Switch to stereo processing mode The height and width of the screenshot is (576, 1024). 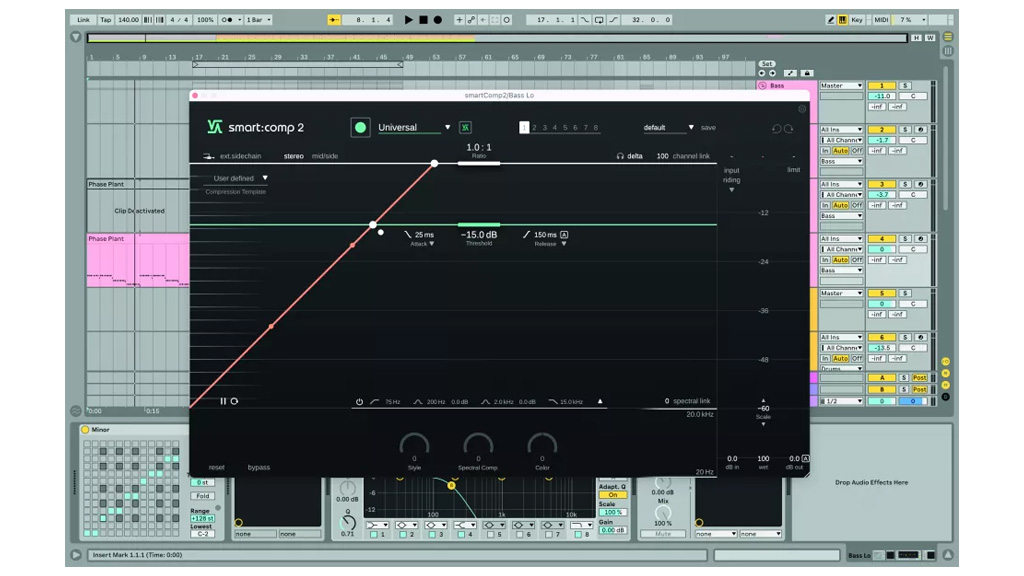(293, 156)
